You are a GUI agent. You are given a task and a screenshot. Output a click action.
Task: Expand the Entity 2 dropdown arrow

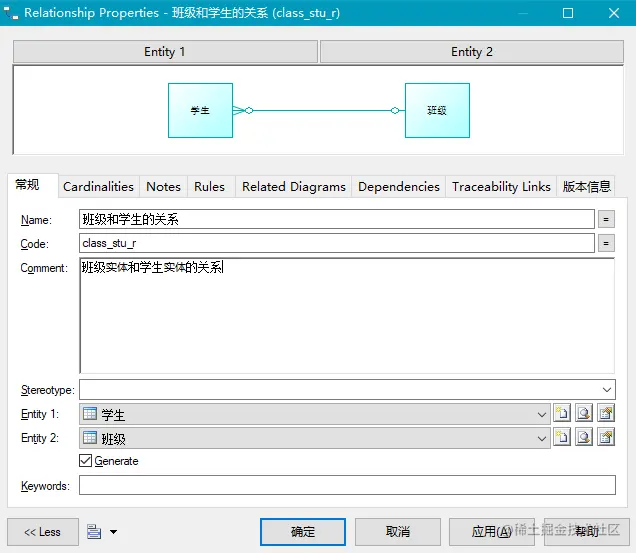541,438
